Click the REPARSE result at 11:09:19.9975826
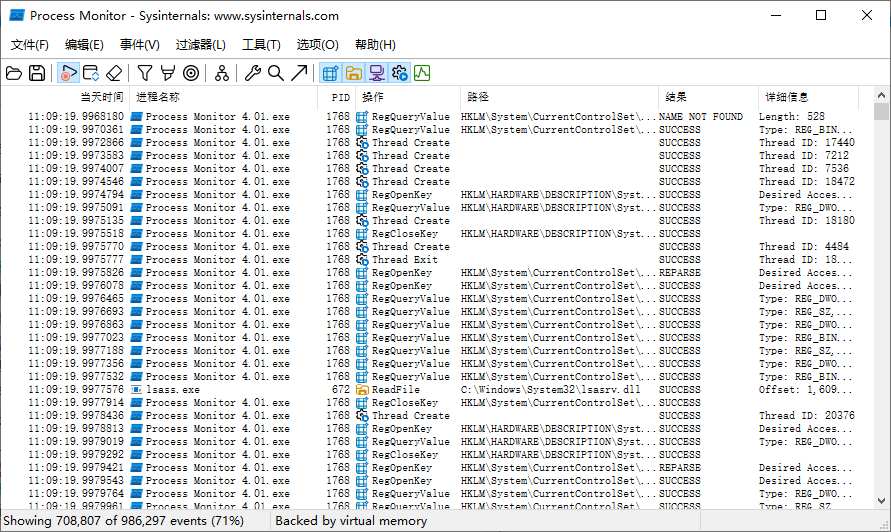Image resolution: width=891 pixels, height=532 pixels. click(x=680, y=273)
